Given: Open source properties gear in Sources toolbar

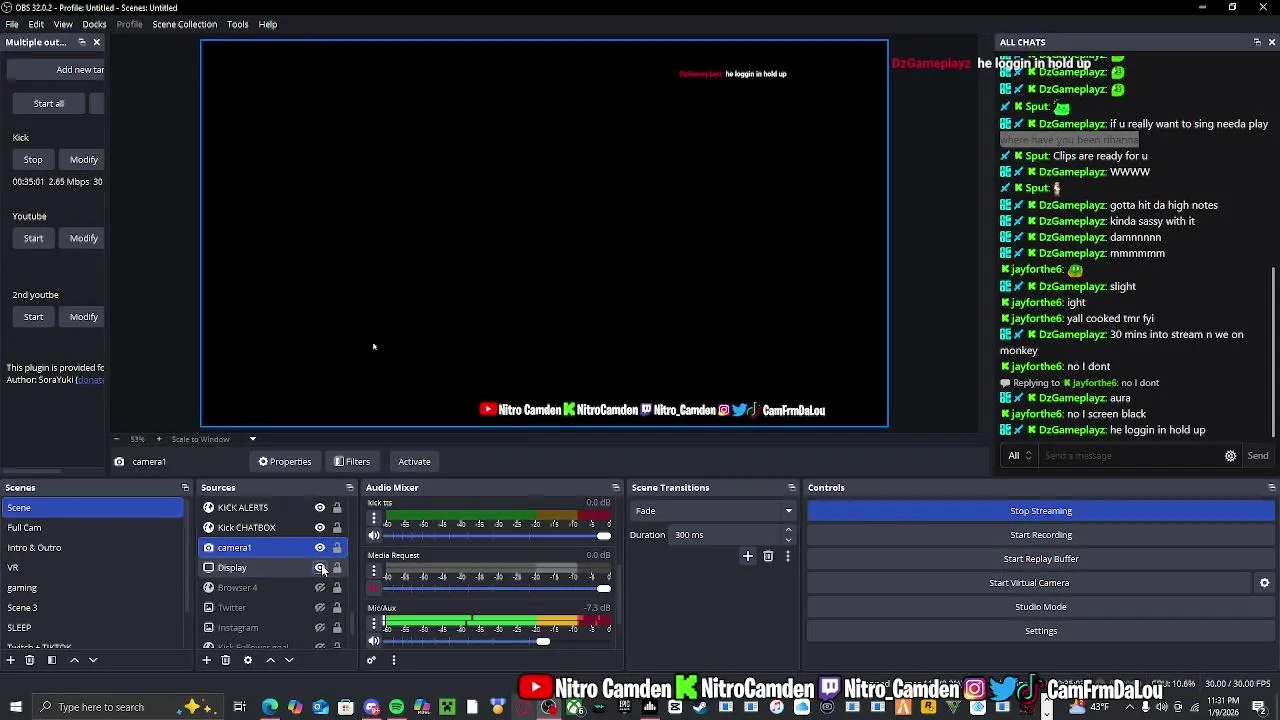Looking at the screenshot, I should (x=248, y=660).
